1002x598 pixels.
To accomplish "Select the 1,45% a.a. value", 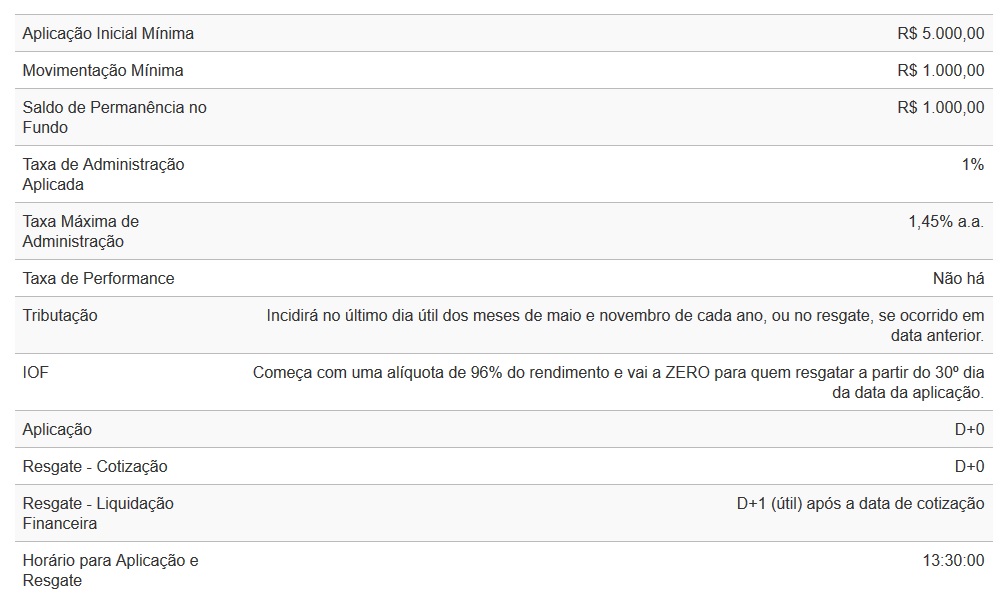I will (945, 222).
